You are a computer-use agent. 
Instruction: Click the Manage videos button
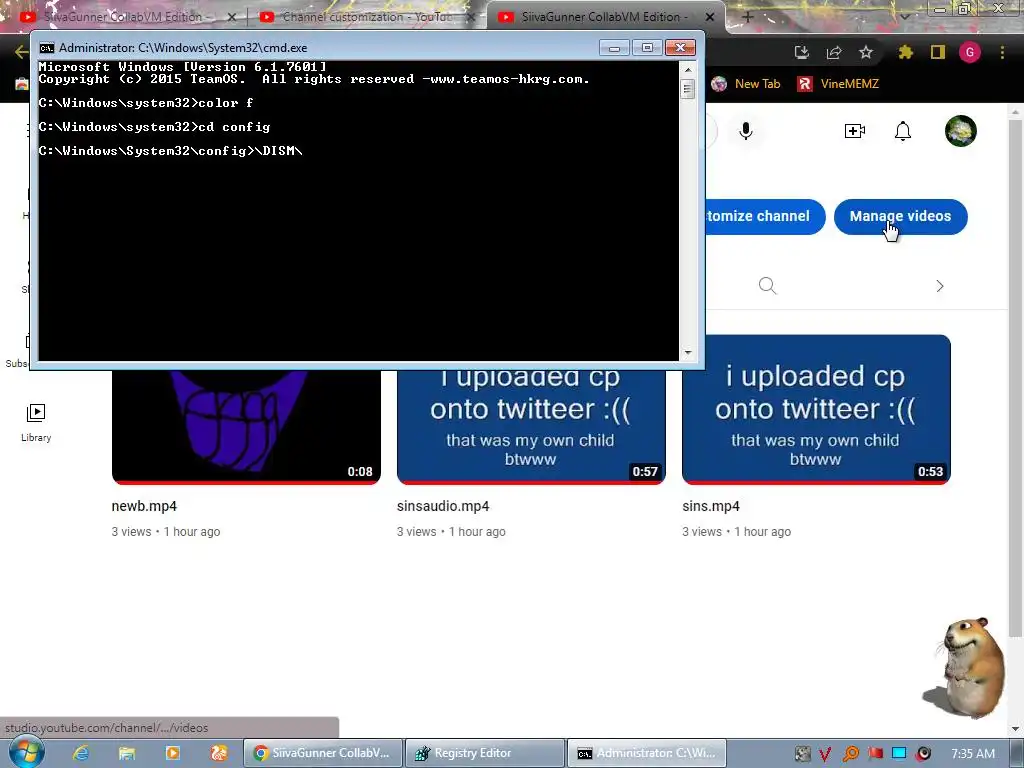(x=901, y=216)
